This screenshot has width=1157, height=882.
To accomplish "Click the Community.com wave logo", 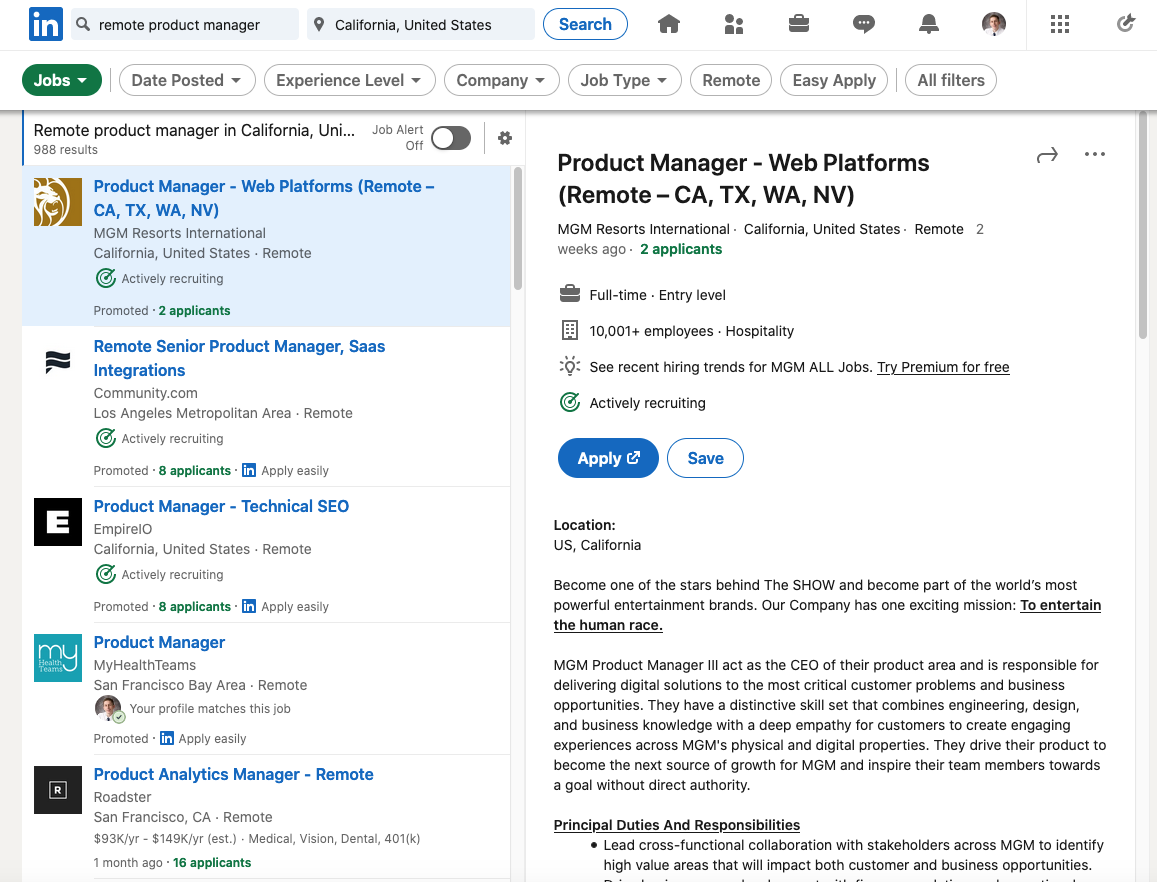I will tap(58, 362).
